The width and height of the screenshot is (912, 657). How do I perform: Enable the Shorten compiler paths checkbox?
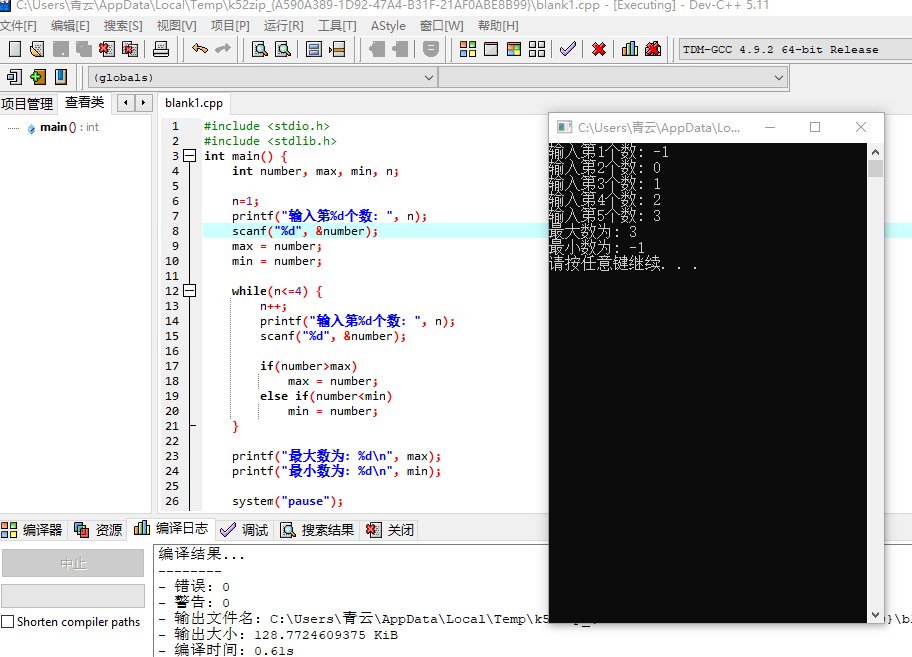pos(8,622)
